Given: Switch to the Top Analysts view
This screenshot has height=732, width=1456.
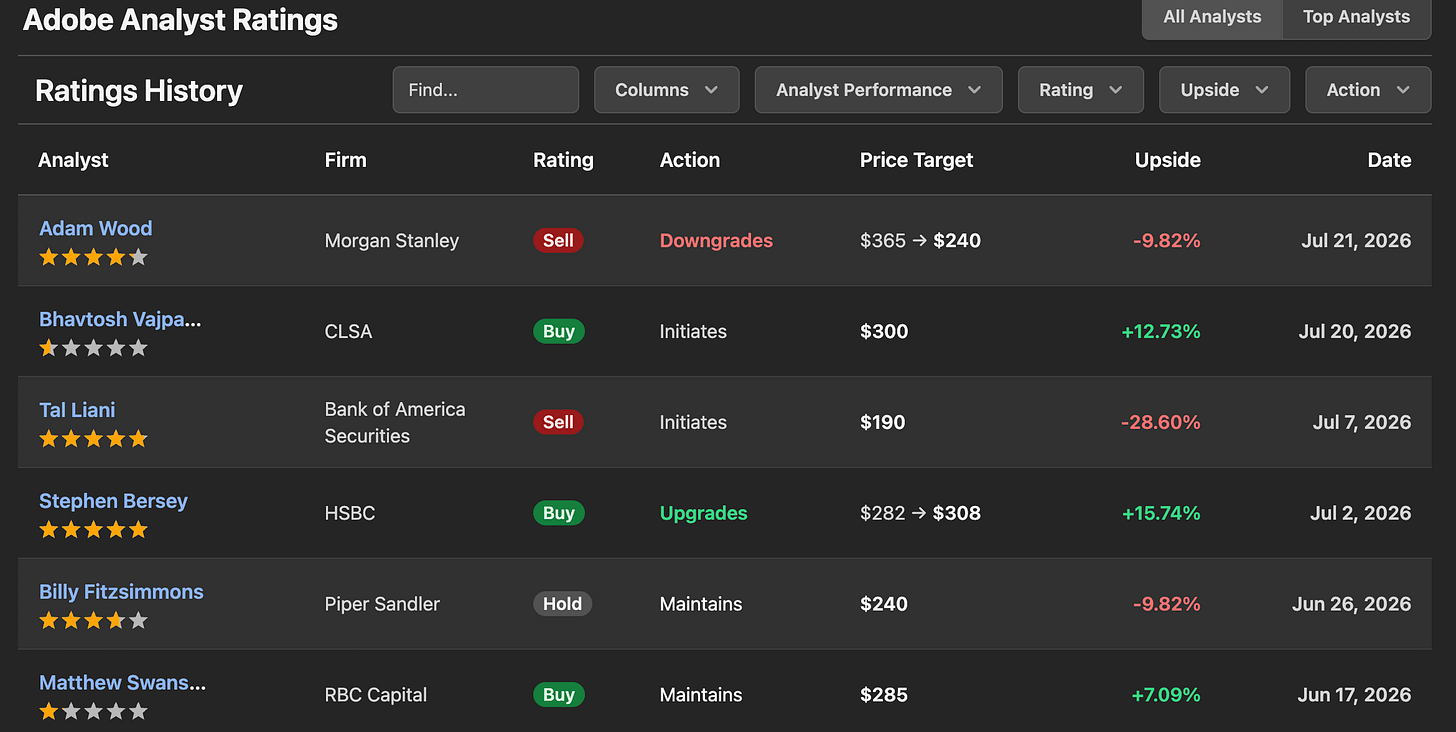Looking at the screenshot, I should click(1356, 17).
